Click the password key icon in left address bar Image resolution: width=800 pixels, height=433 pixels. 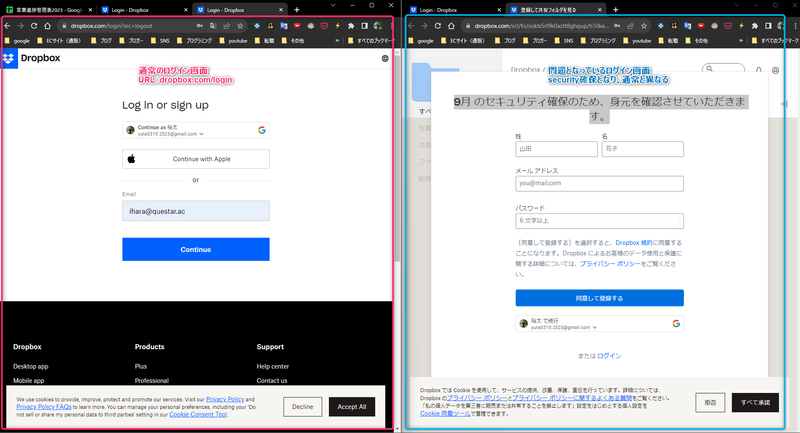pyautogui.click(x=199, y=26)
